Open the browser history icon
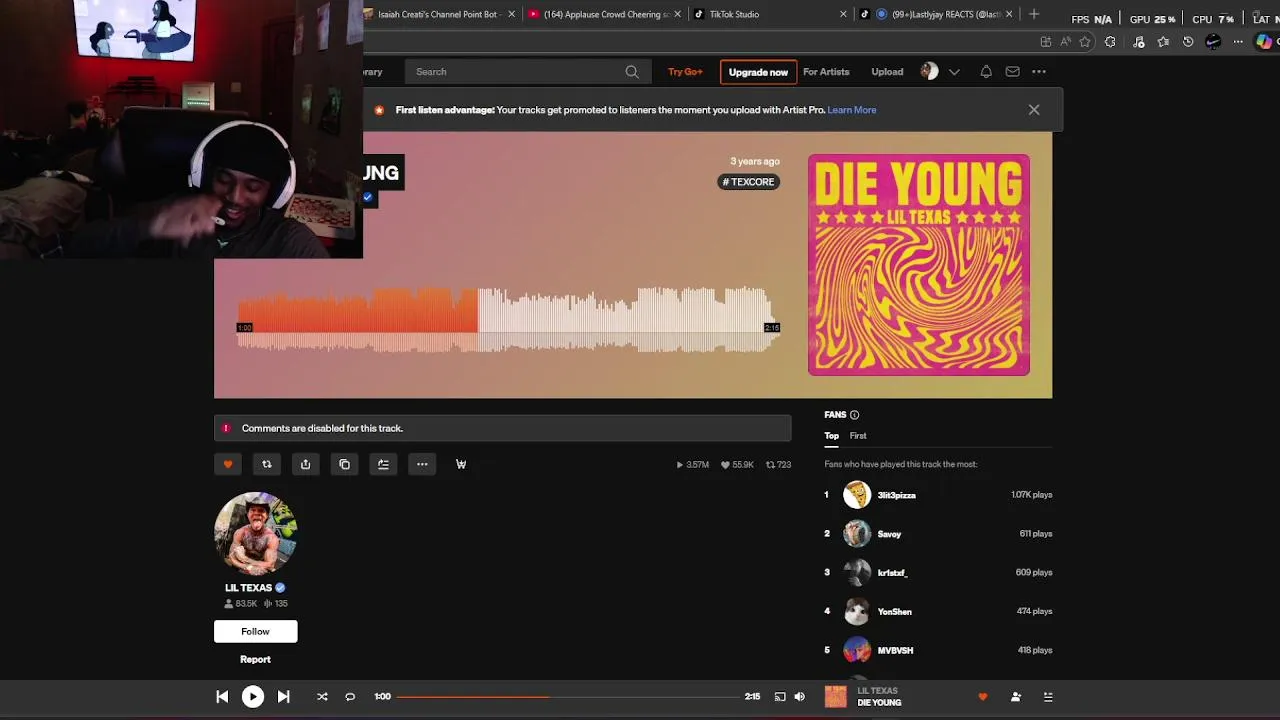Viewport: 1280px width, 720px height. 1188,42
